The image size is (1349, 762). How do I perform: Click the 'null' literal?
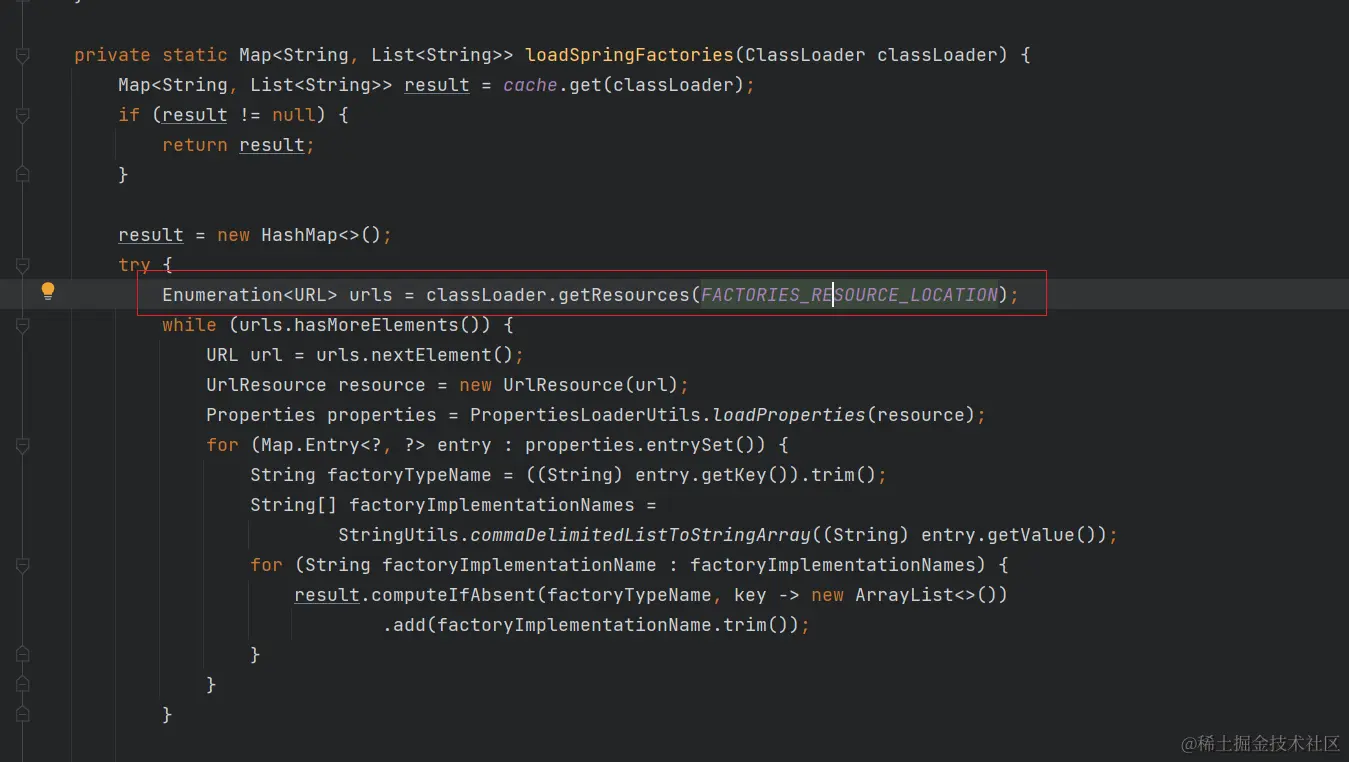pos(294,115)
